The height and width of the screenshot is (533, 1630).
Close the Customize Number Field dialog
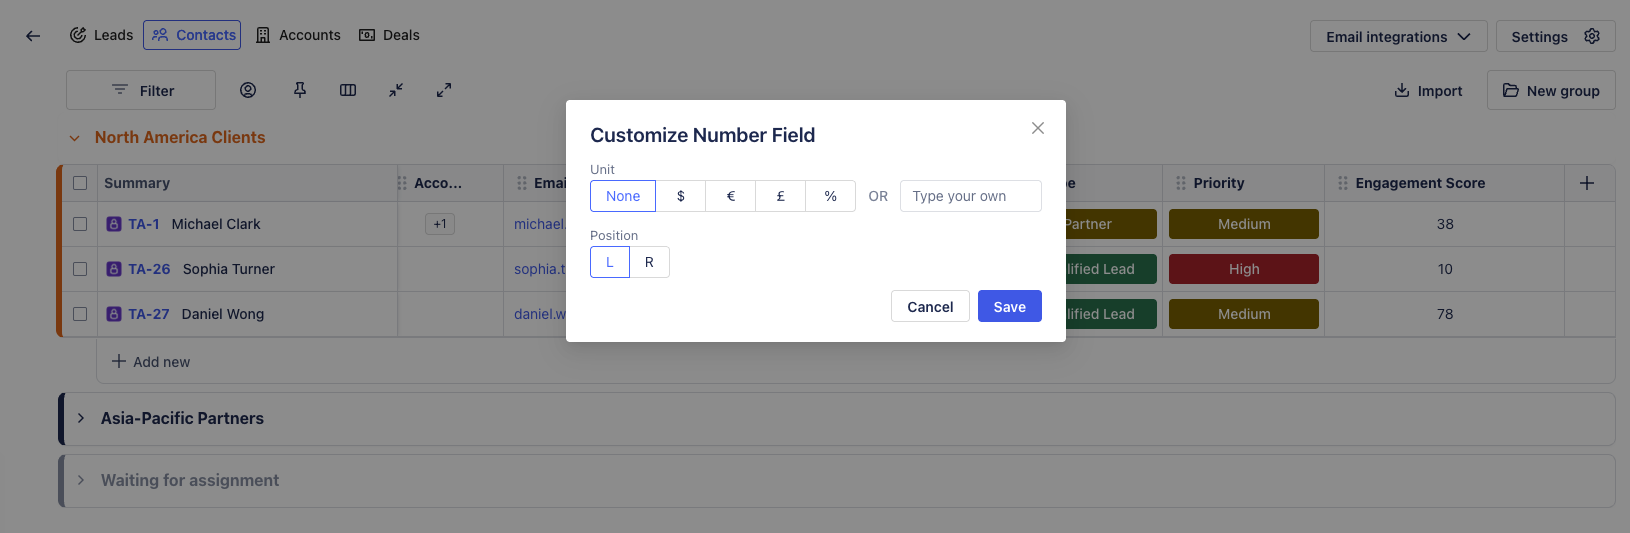(1038, 128)
